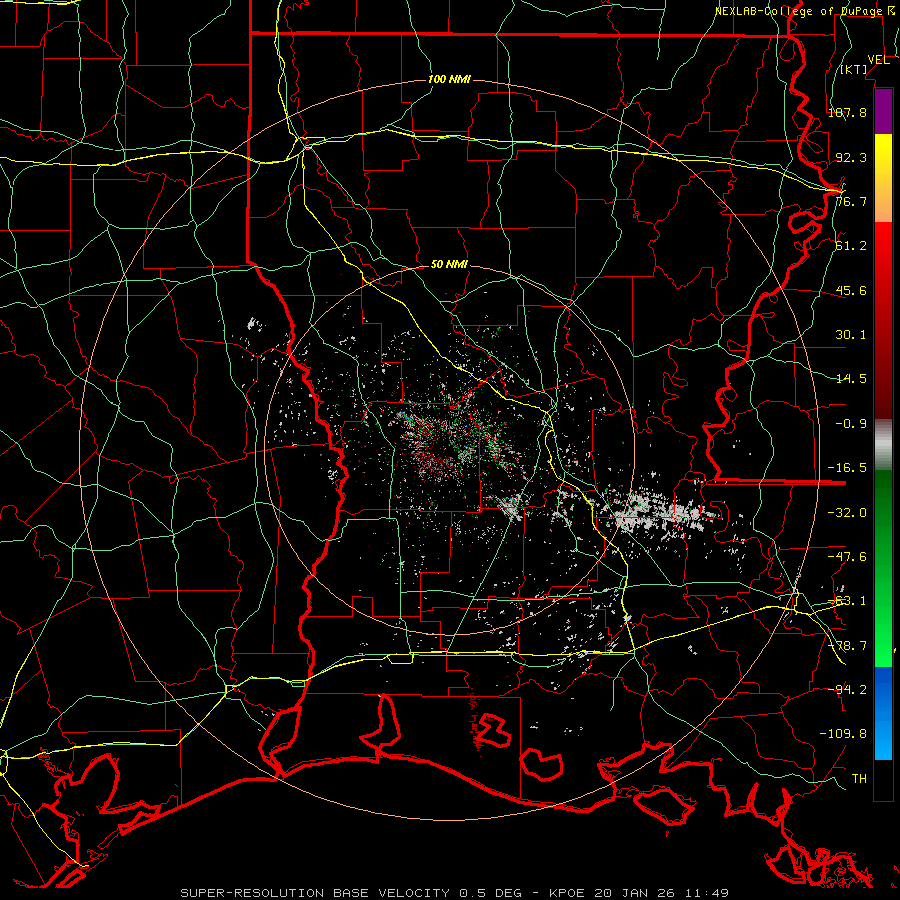
Task: Click the -32.0 velocity scale value
Action: 847,513
